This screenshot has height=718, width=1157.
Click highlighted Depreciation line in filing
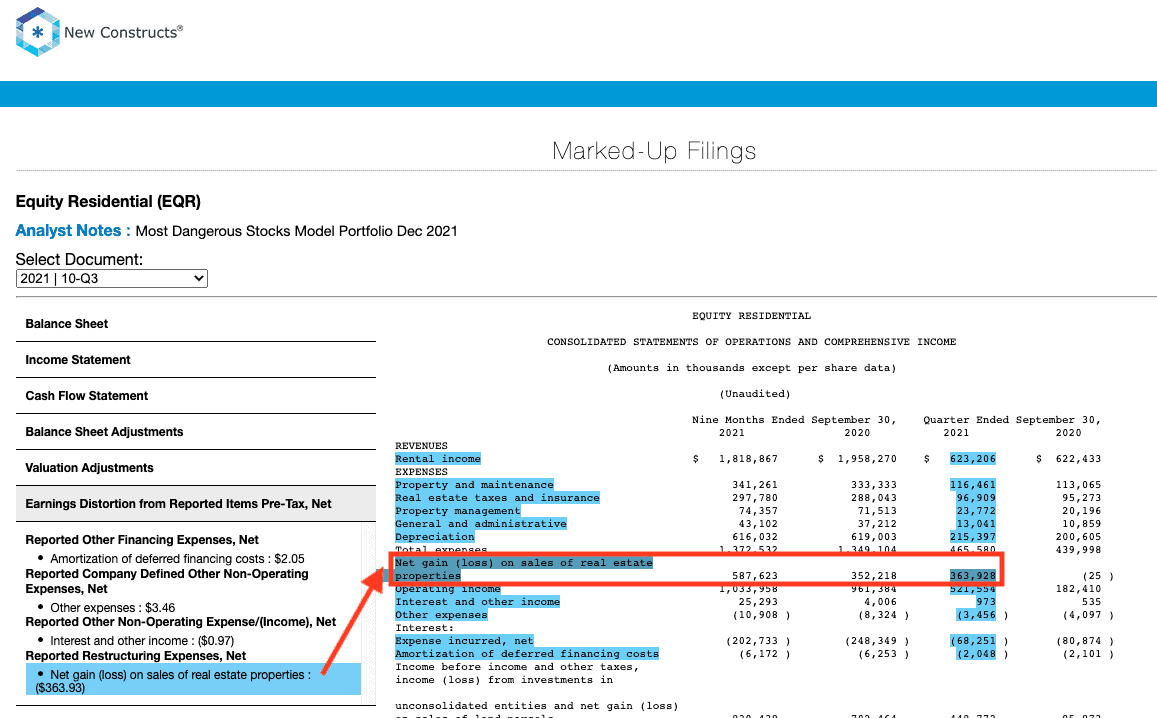point(435,537)
